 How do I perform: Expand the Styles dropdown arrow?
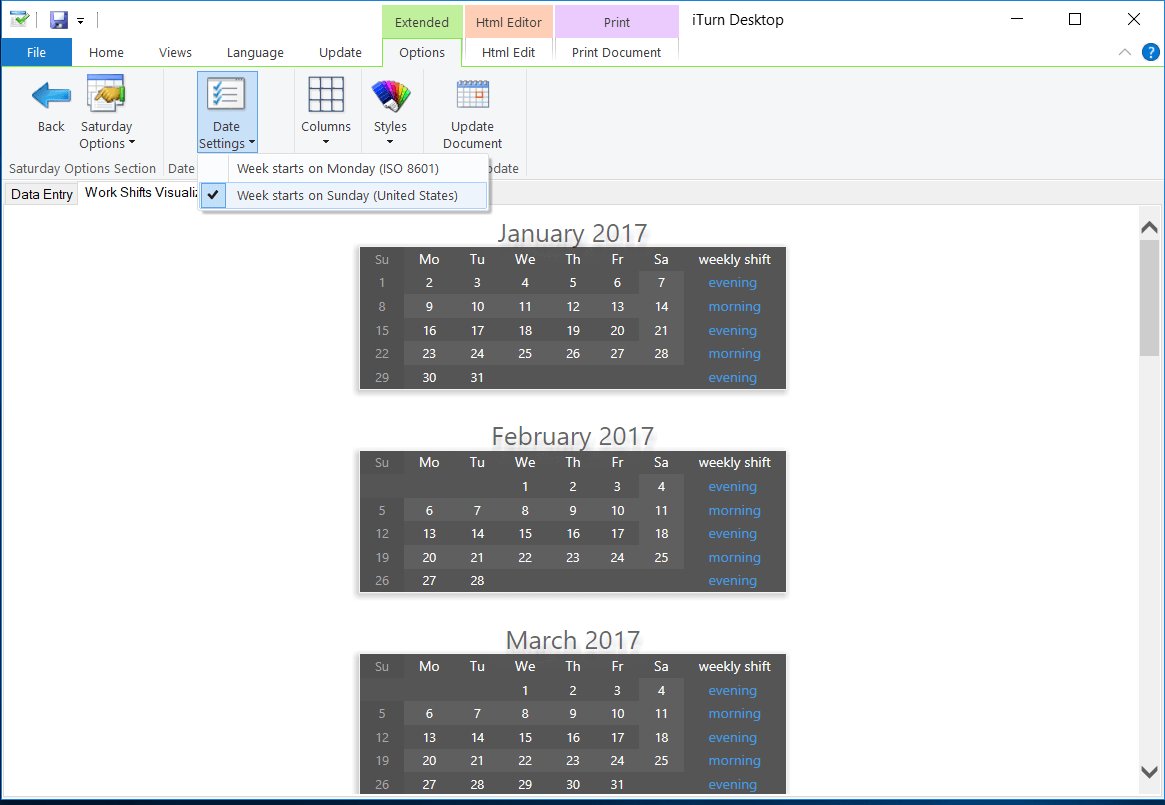coord(390,142)
